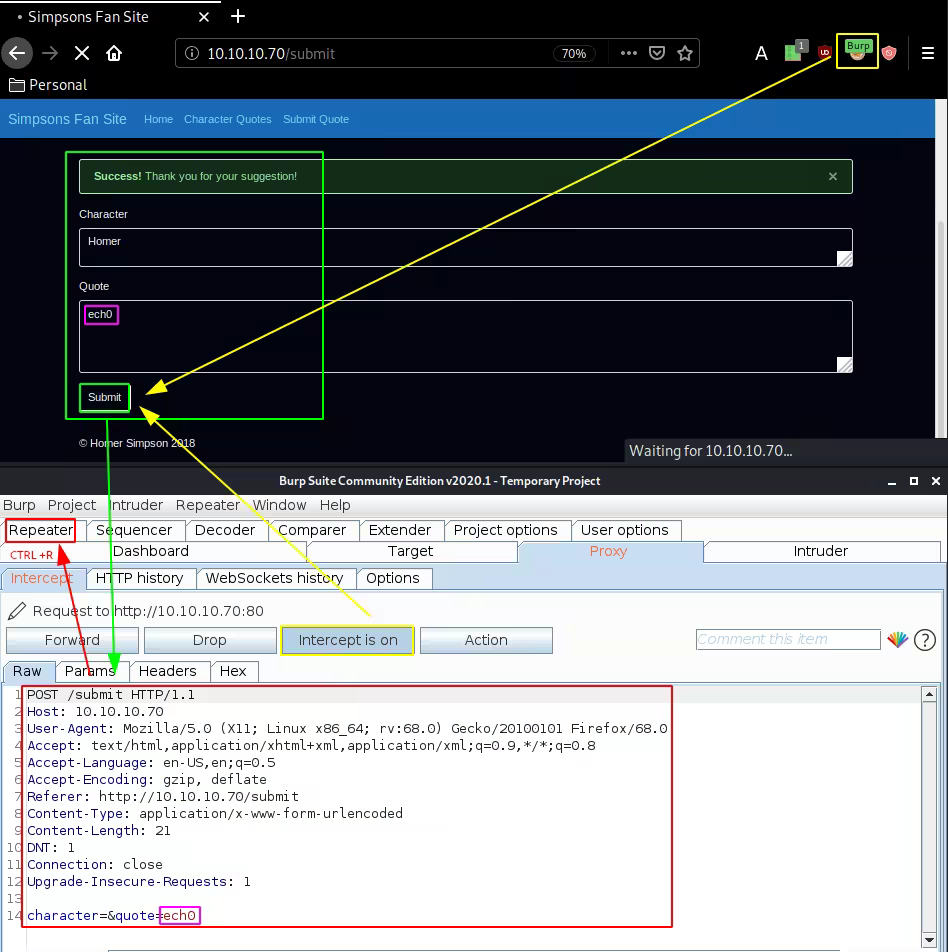Open the uBlock Origin extension icon
The image size is (948, 952).
point(825,53)
